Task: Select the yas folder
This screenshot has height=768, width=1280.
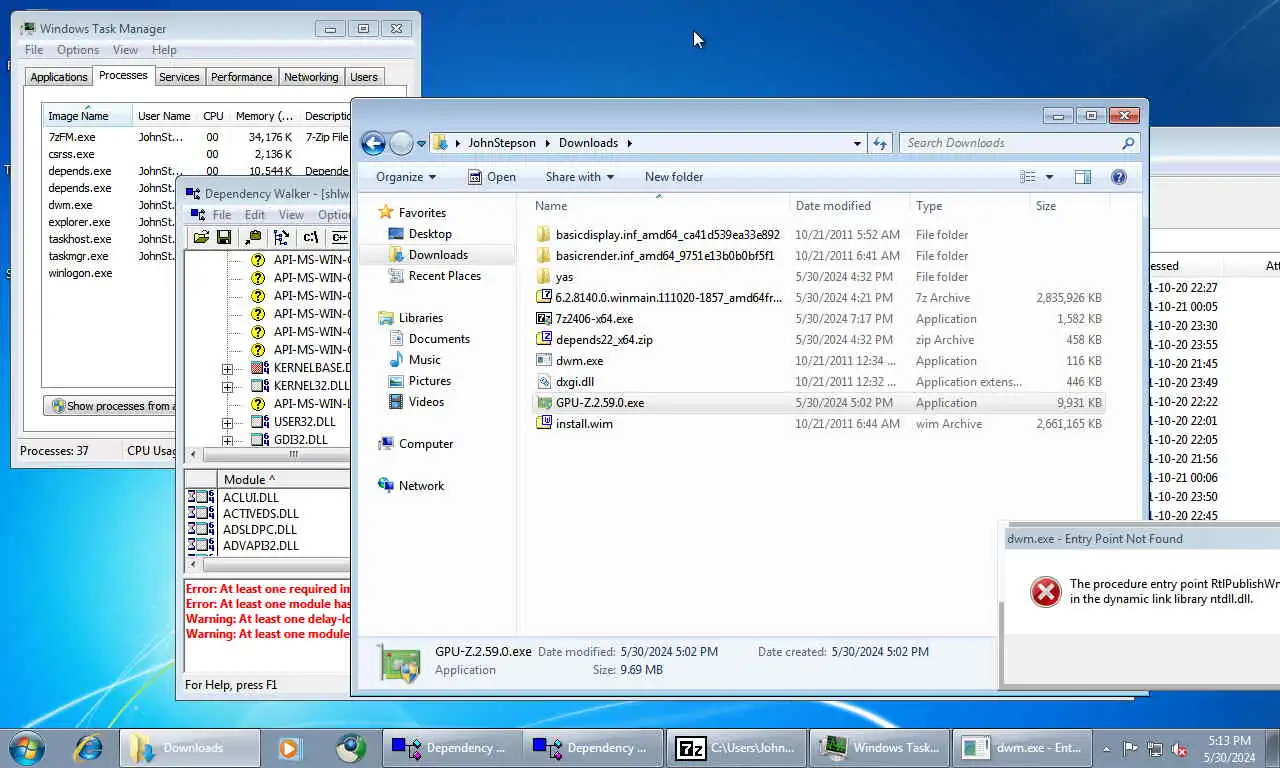Action: click(x=819, y=277)
